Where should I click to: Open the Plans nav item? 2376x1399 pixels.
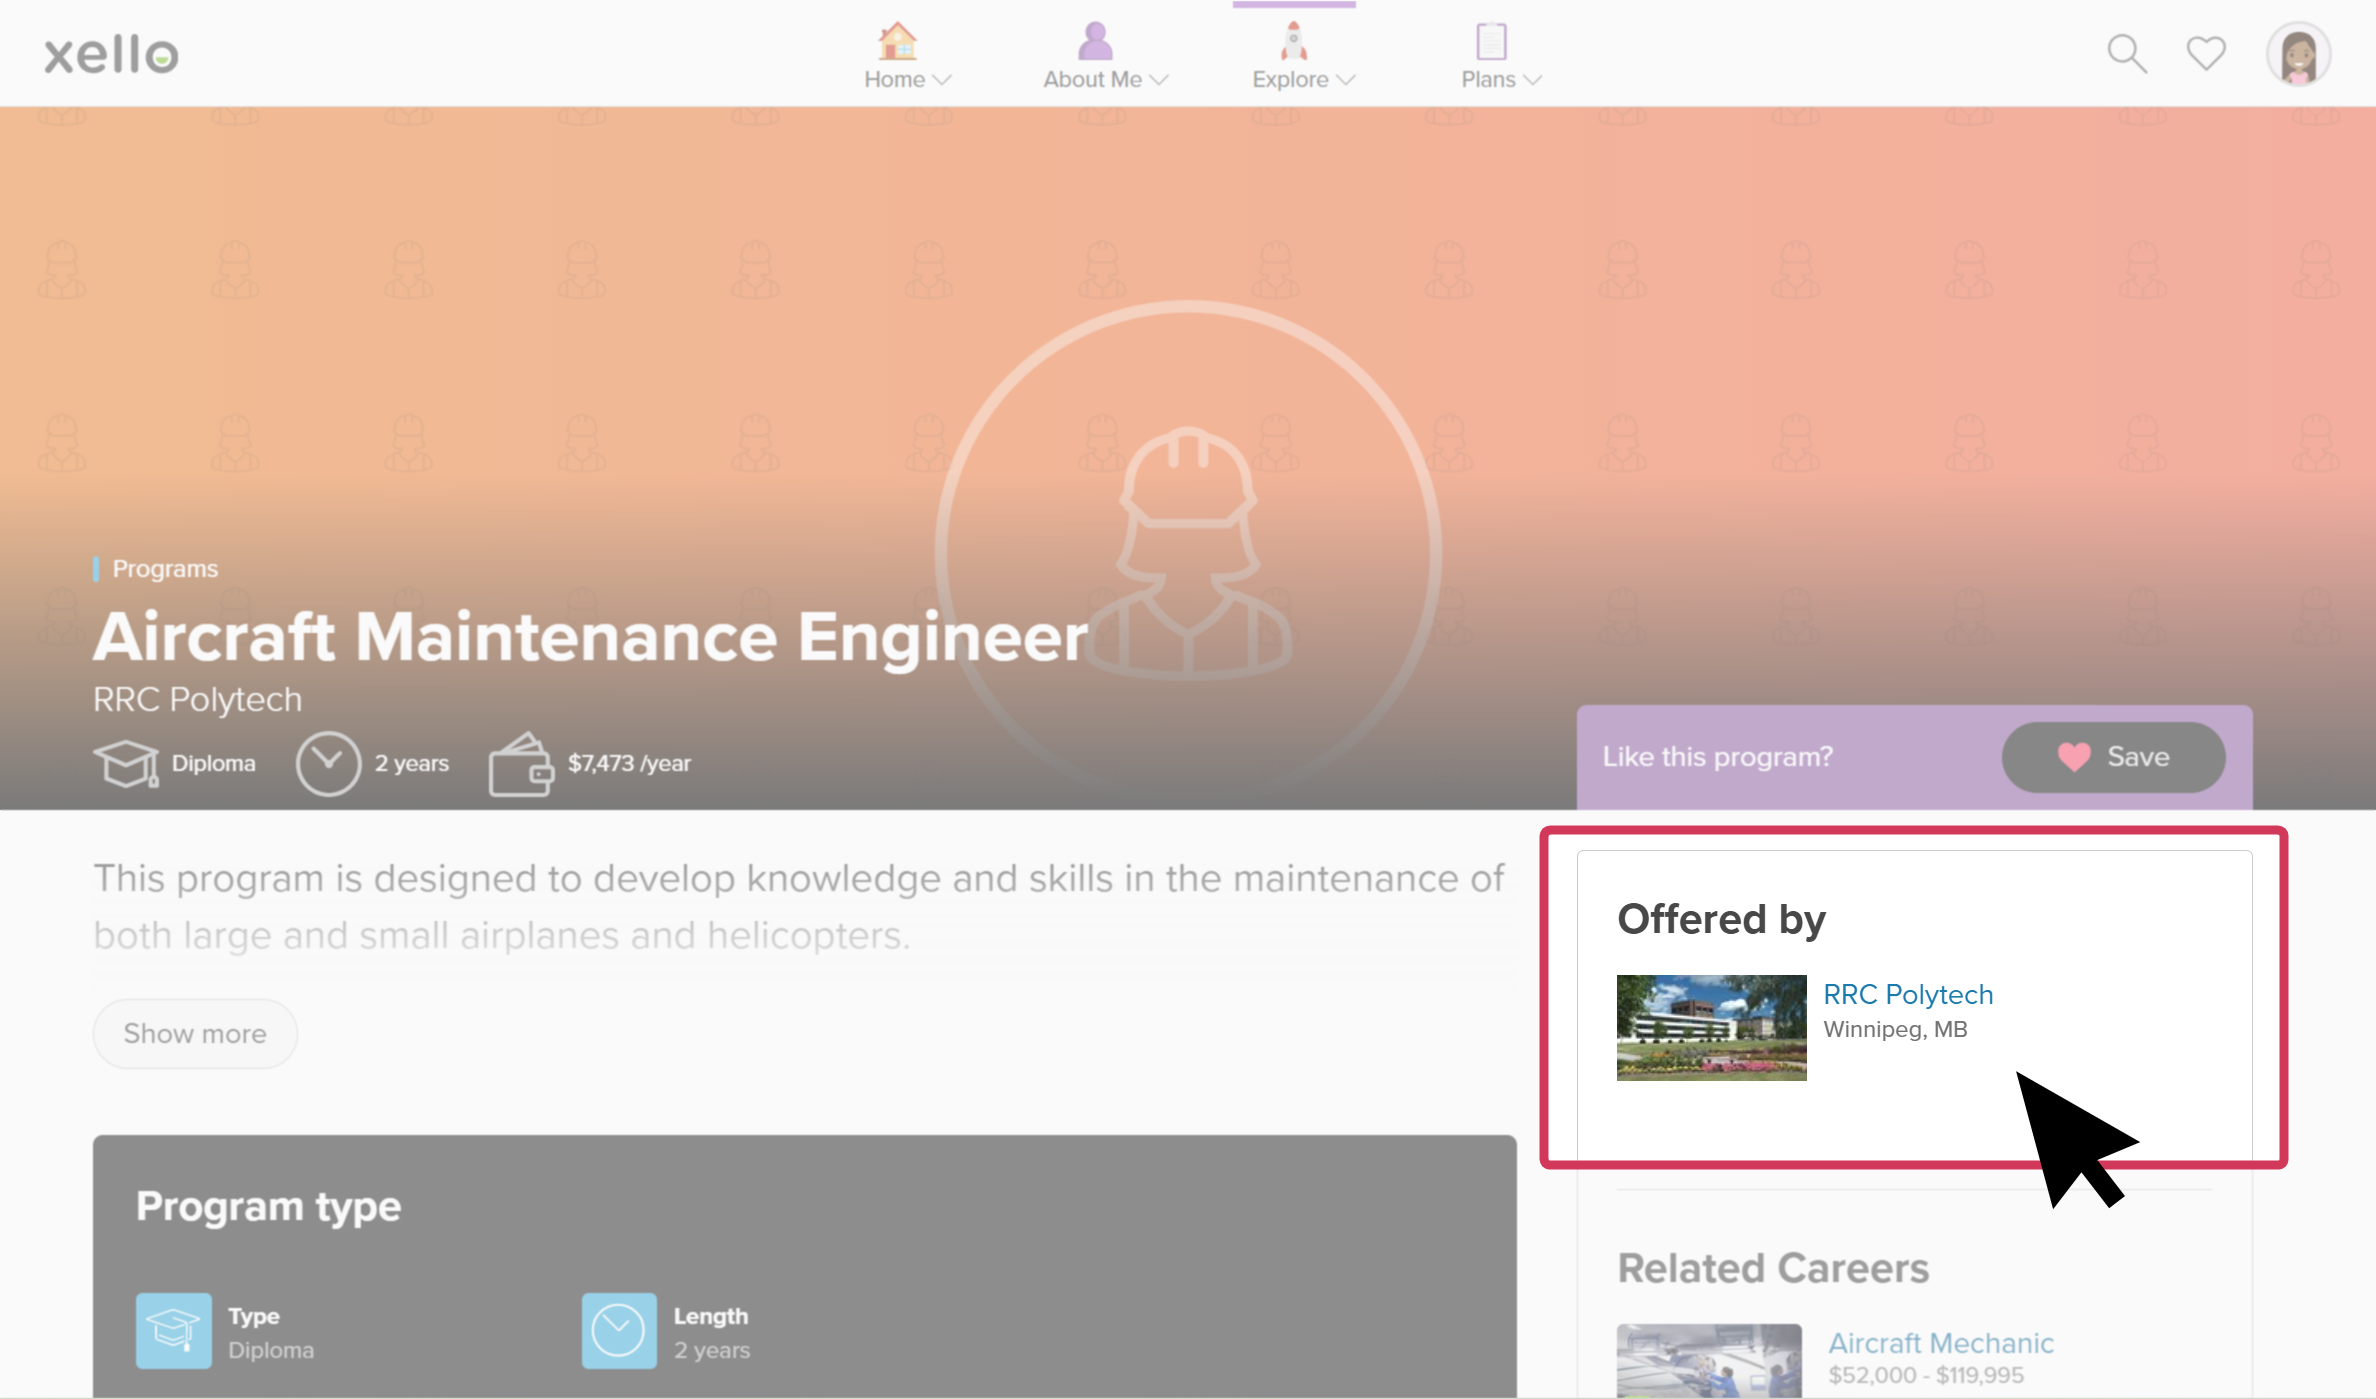(1501, 56)
